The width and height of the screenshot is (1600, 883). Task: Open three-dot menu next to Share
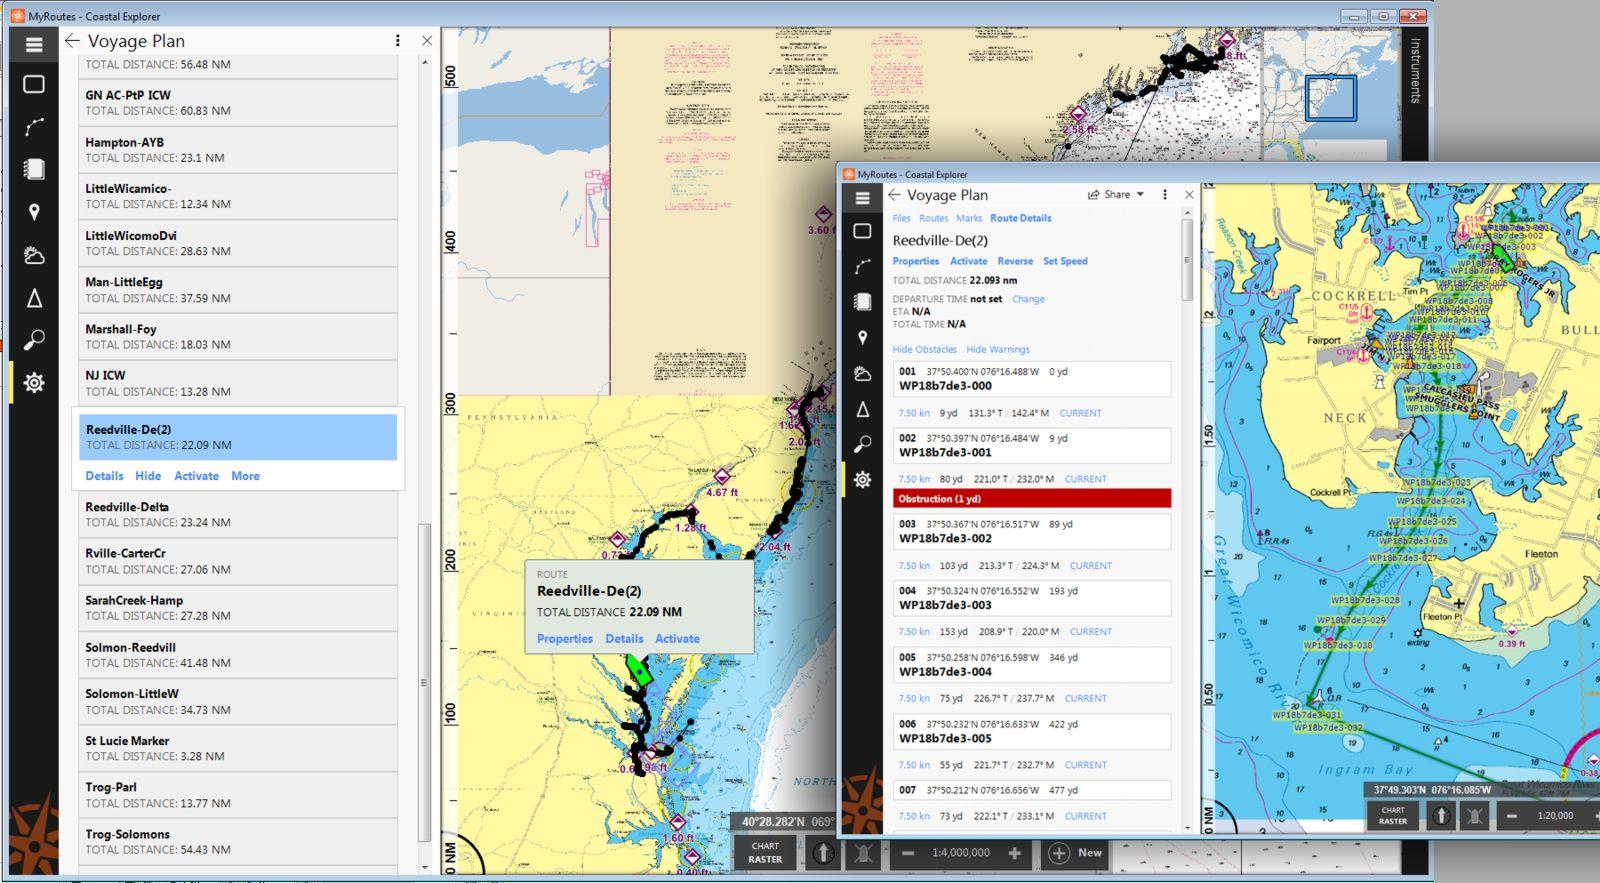1164,195
